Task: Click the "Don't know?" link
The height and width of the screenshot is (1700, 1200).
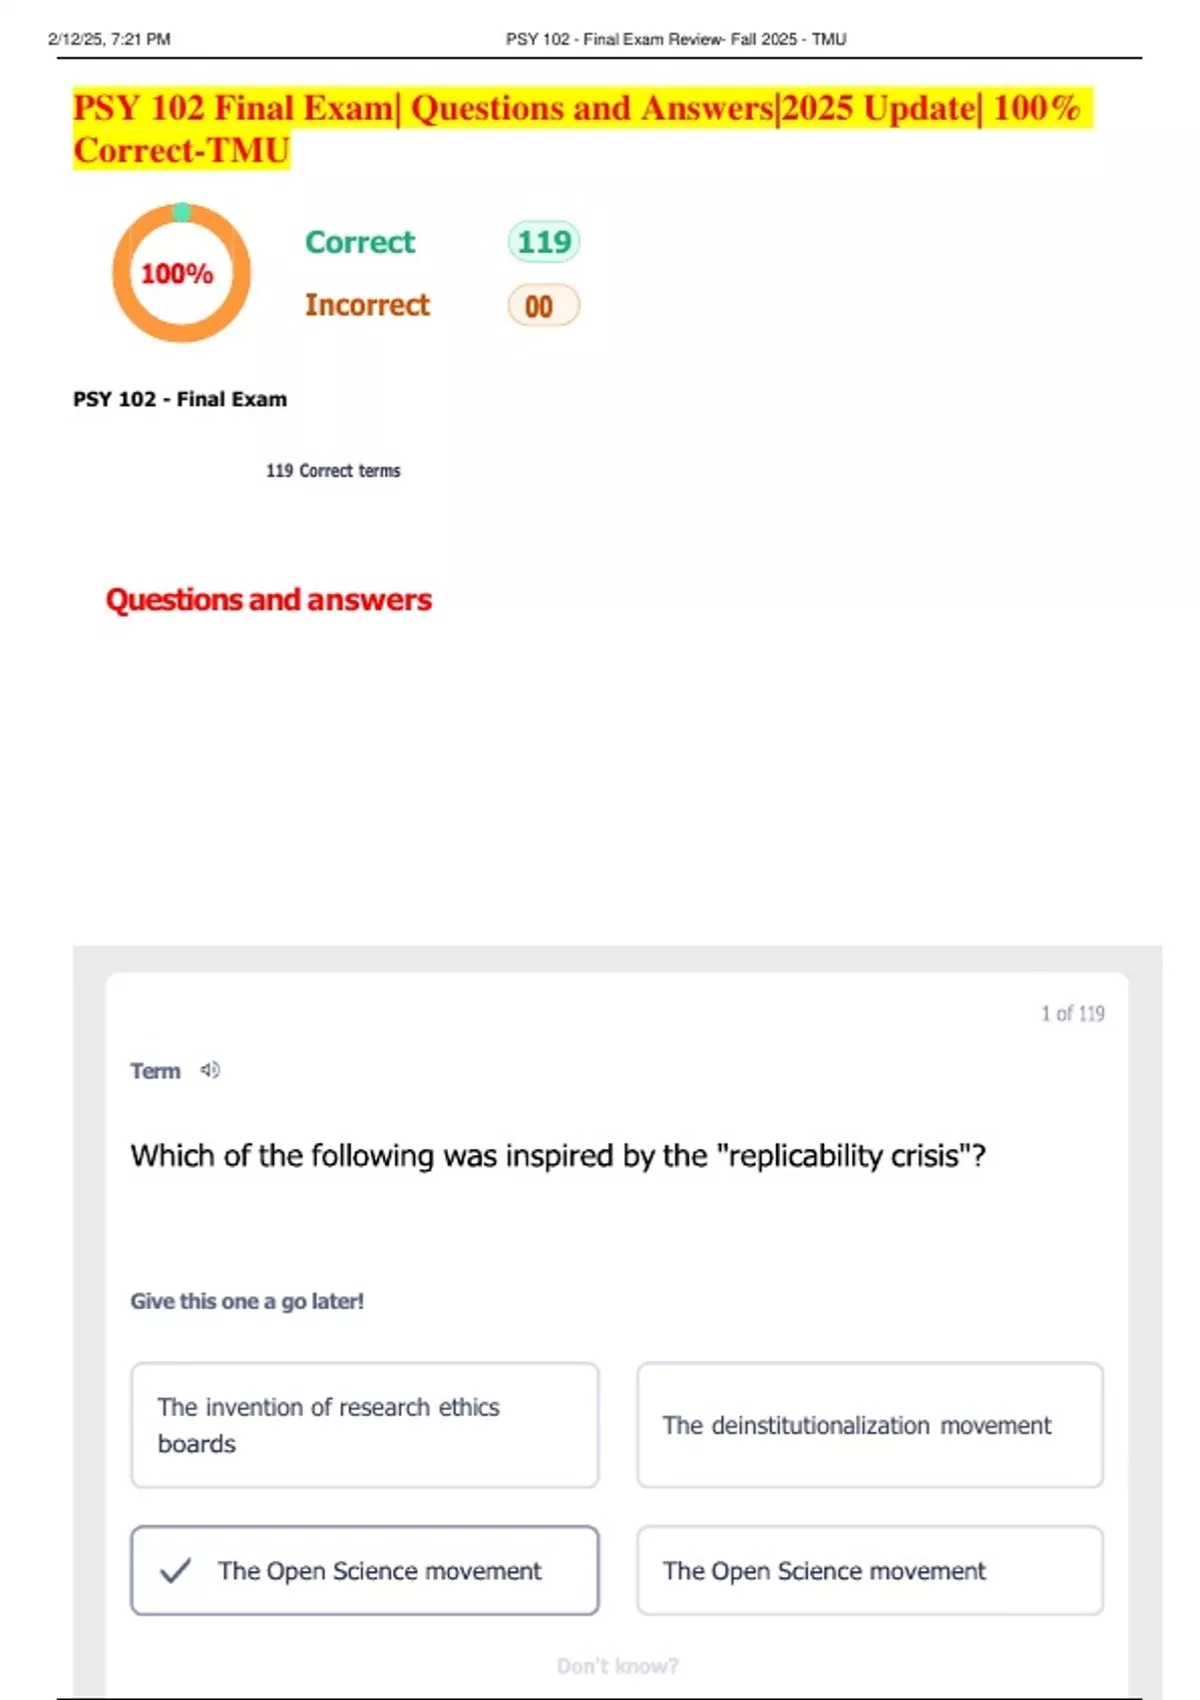Action: point(617,1666)
